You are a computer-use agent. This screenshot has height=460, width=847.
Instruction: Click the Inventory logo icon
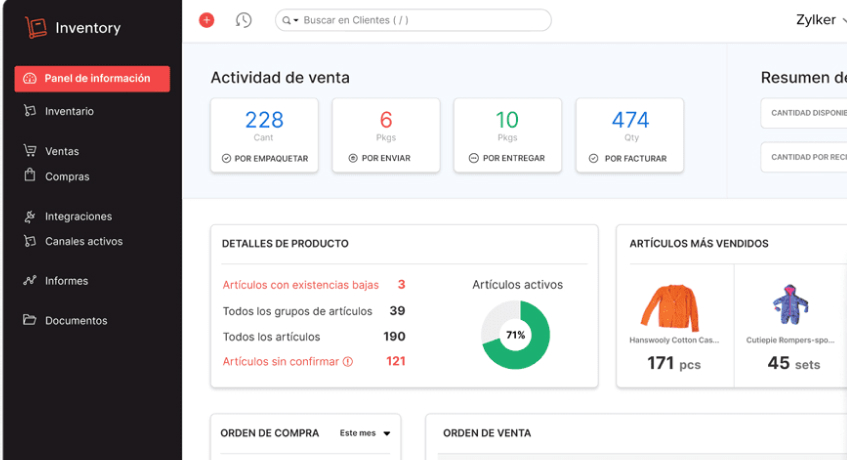click(x=36, y=28)
